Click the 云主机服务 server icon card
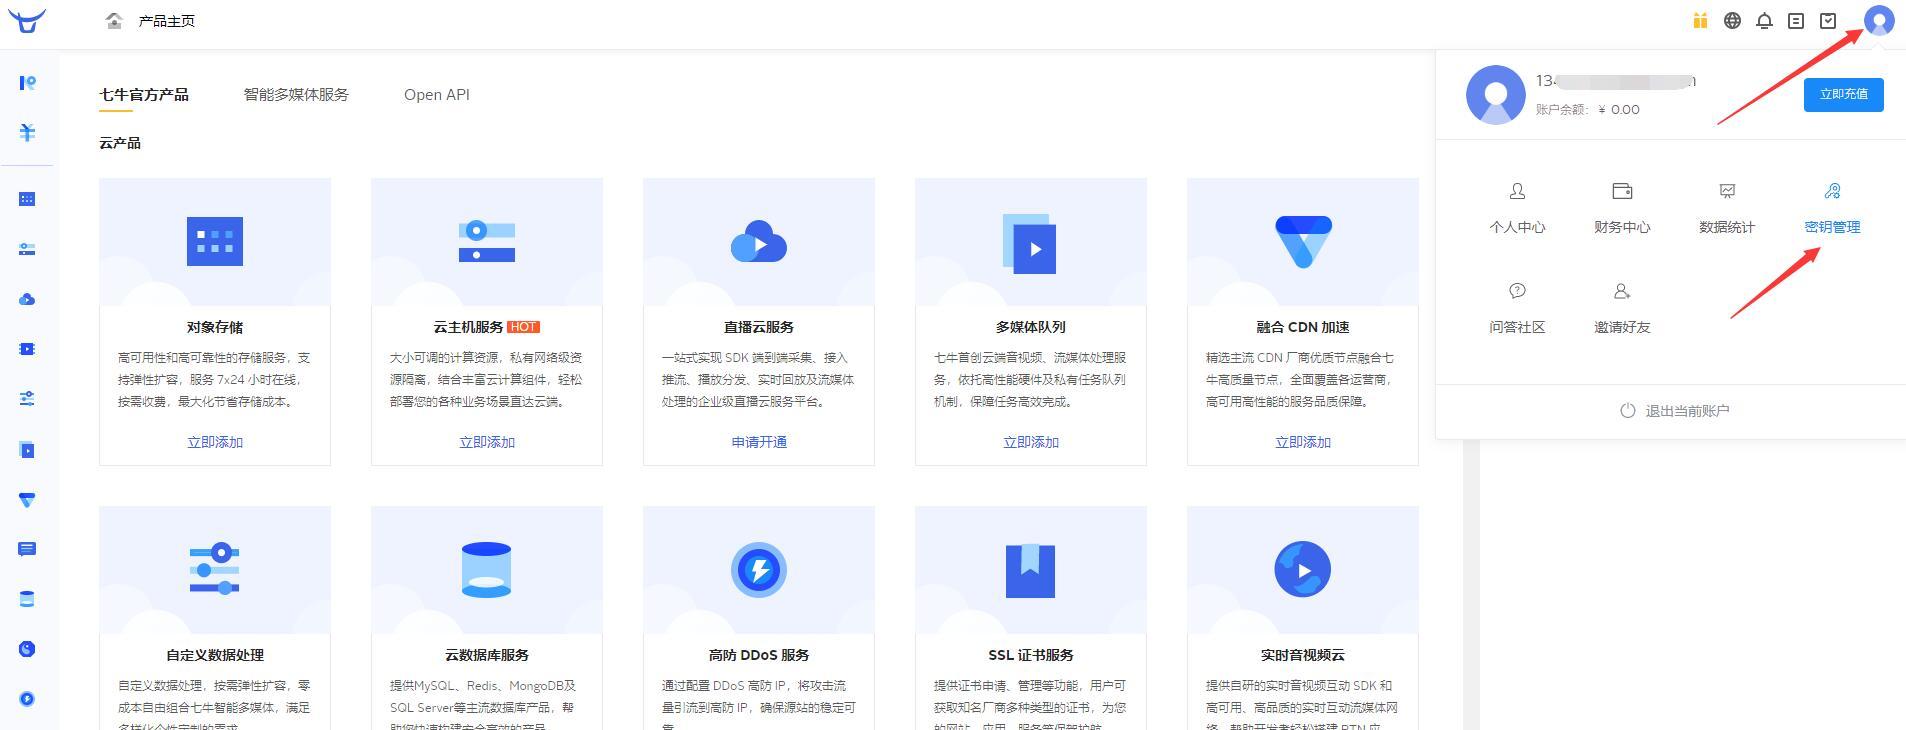Viewport: 1906px width, 730px height. tap(487, 242)
